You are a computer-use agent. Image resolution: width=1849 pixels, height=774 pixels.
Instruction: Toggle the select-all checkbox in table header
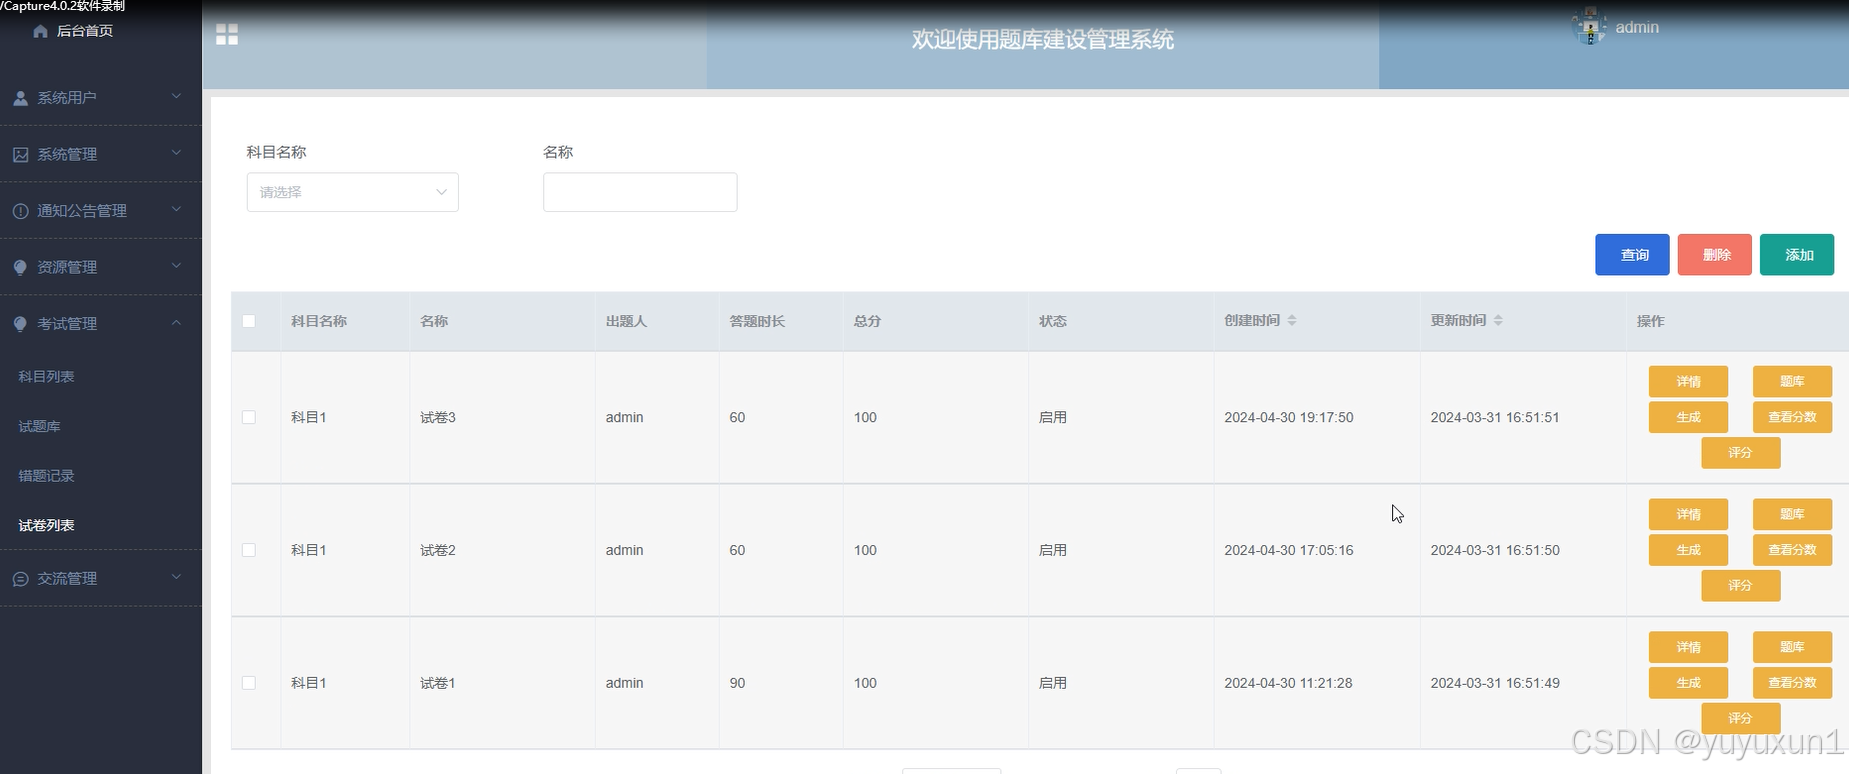[249, 321]
